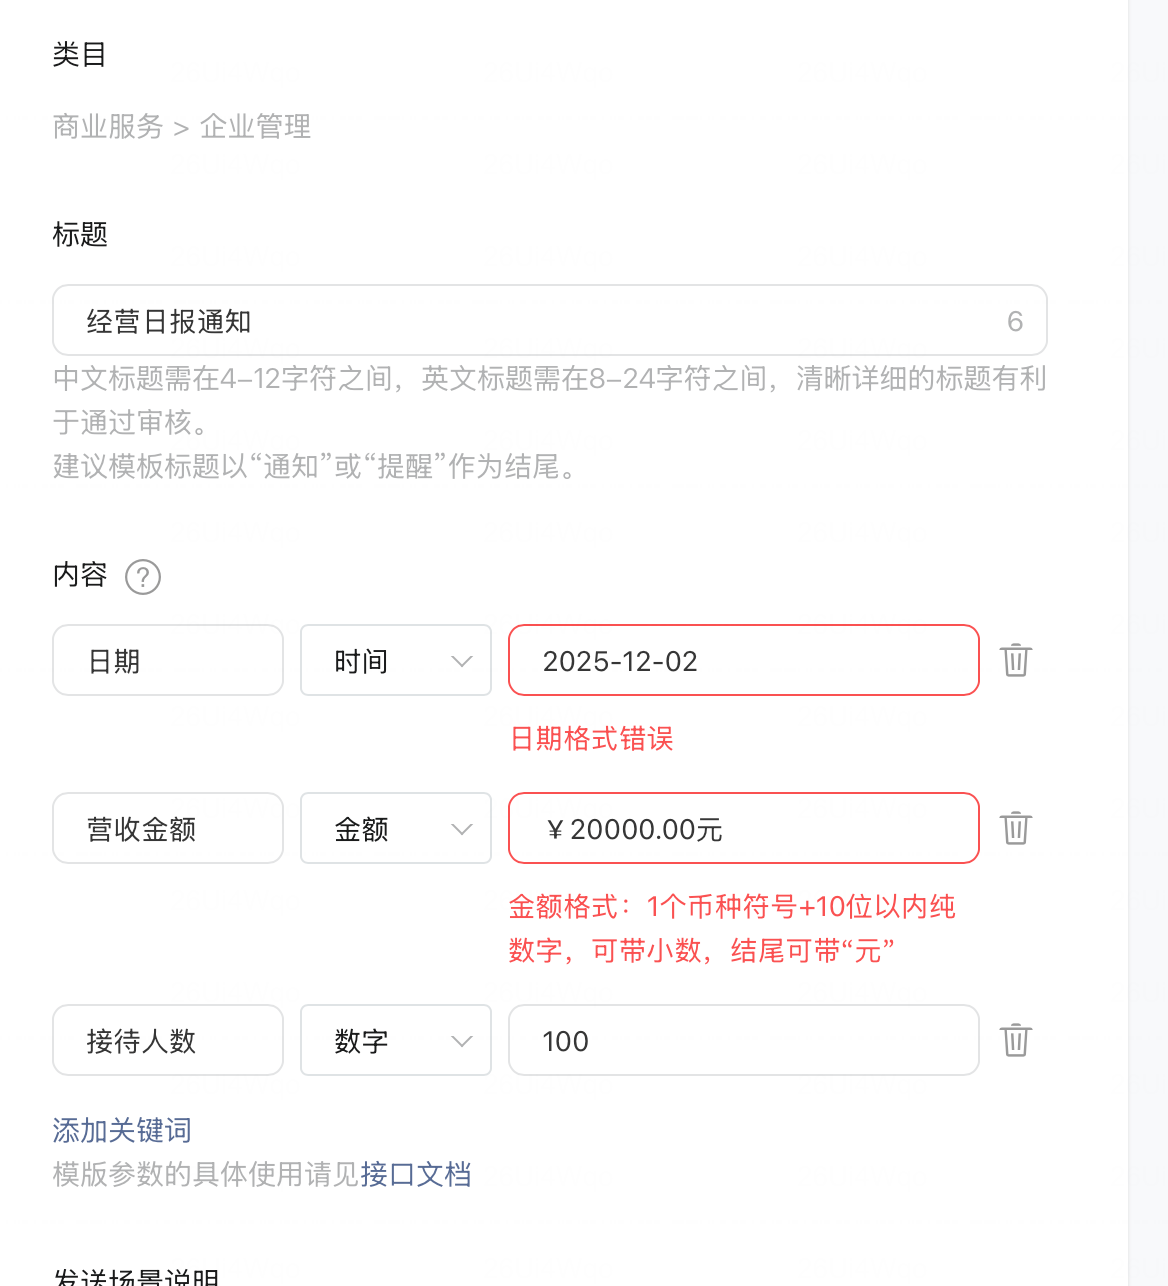The image size is (1168, 1286).
Task: Click the 日期 keyword name field
Action: click(168, 660)
